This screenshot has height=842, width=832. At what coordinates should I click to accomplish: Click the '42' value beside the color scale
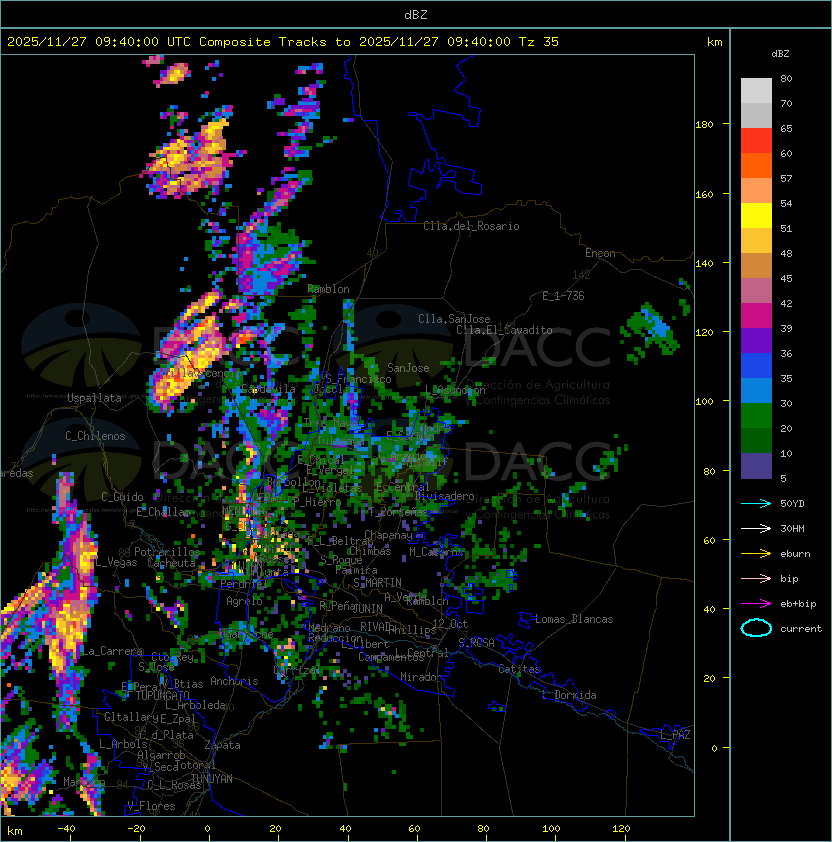click(x=786, y=303)
